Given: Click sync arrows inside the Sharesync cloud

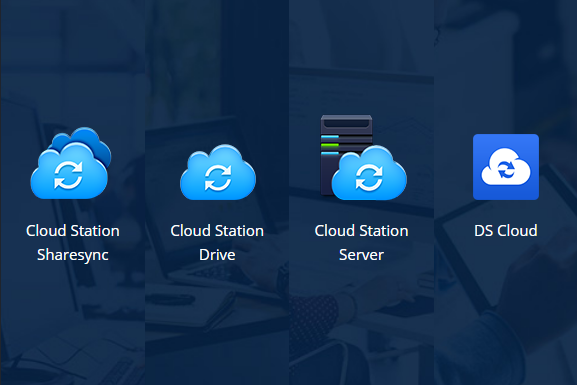Looking at the screenshot, I should click(68, 176).
